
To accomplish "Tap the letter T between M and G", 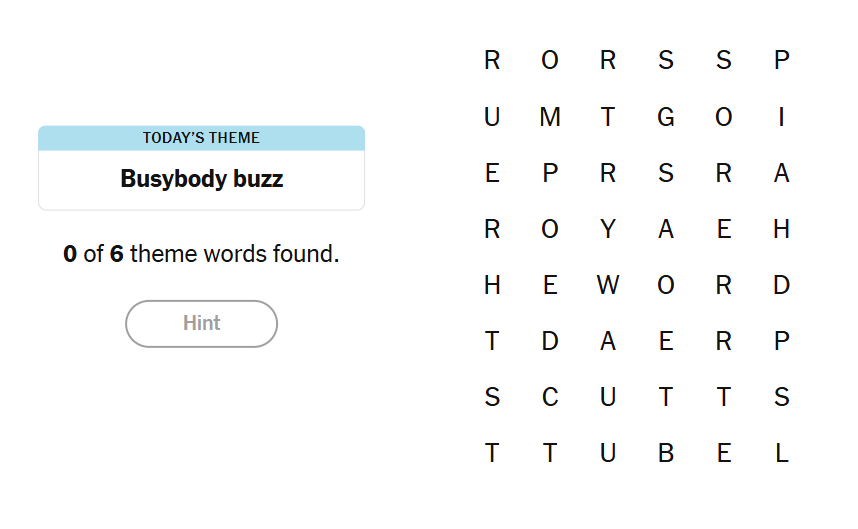I will pyautogui.click(x=608, y=118).
